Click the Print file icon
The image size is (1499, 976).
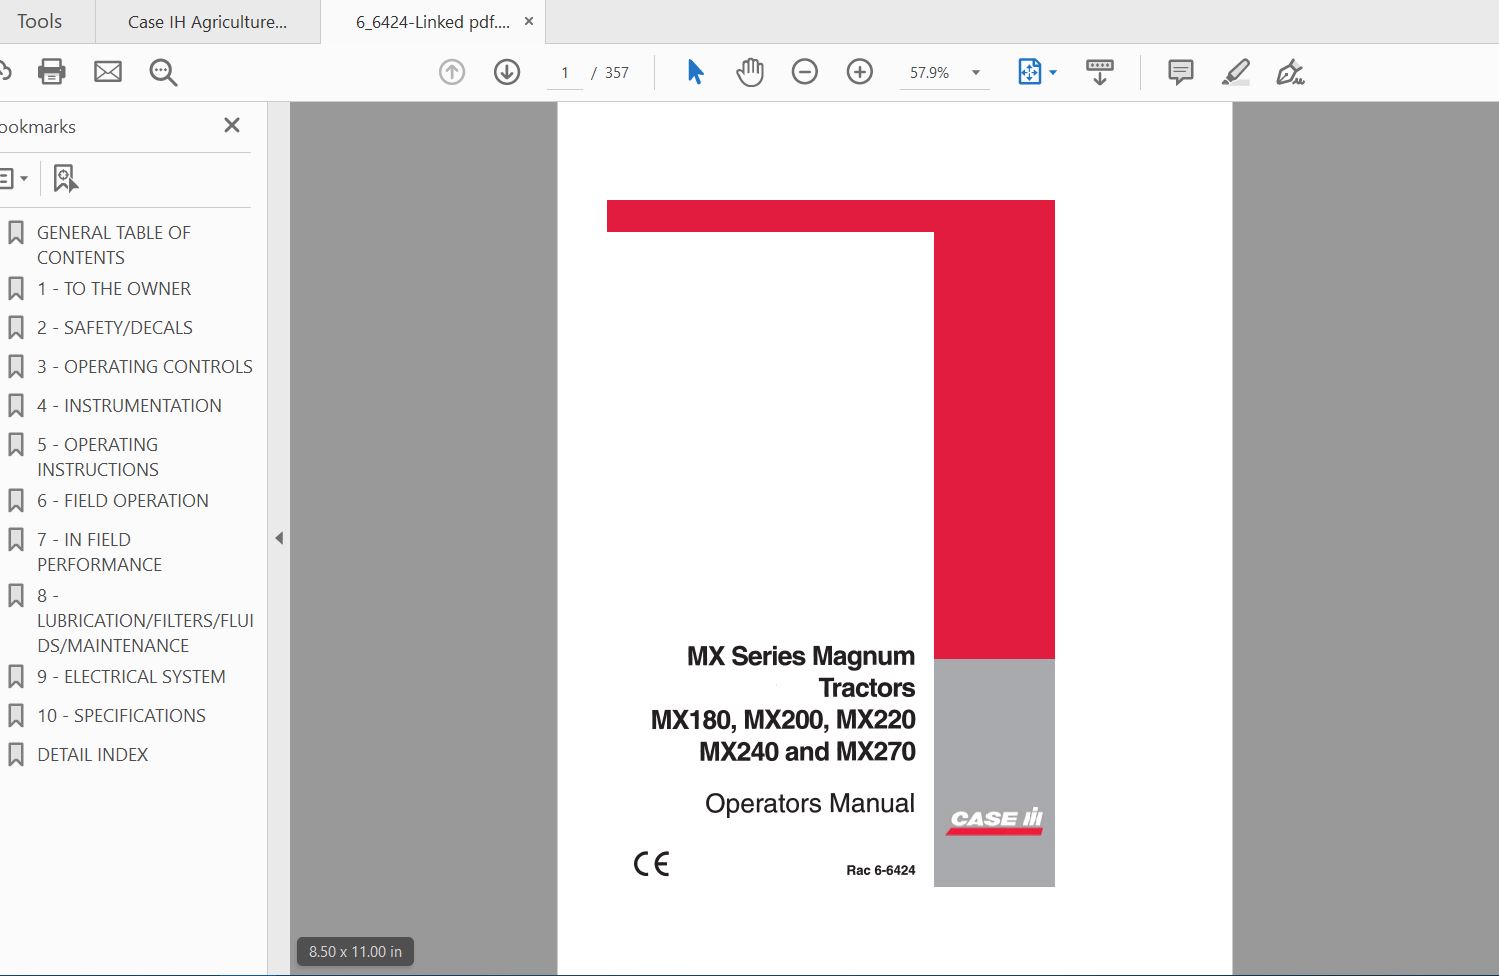click(x=51, y=72)
